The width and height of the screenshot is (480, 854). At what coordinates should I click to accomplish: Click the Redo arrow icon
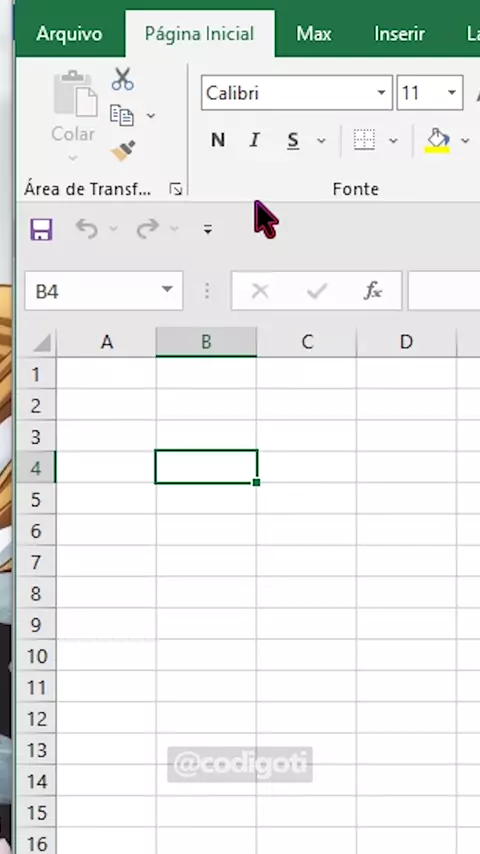coord(148,229)
